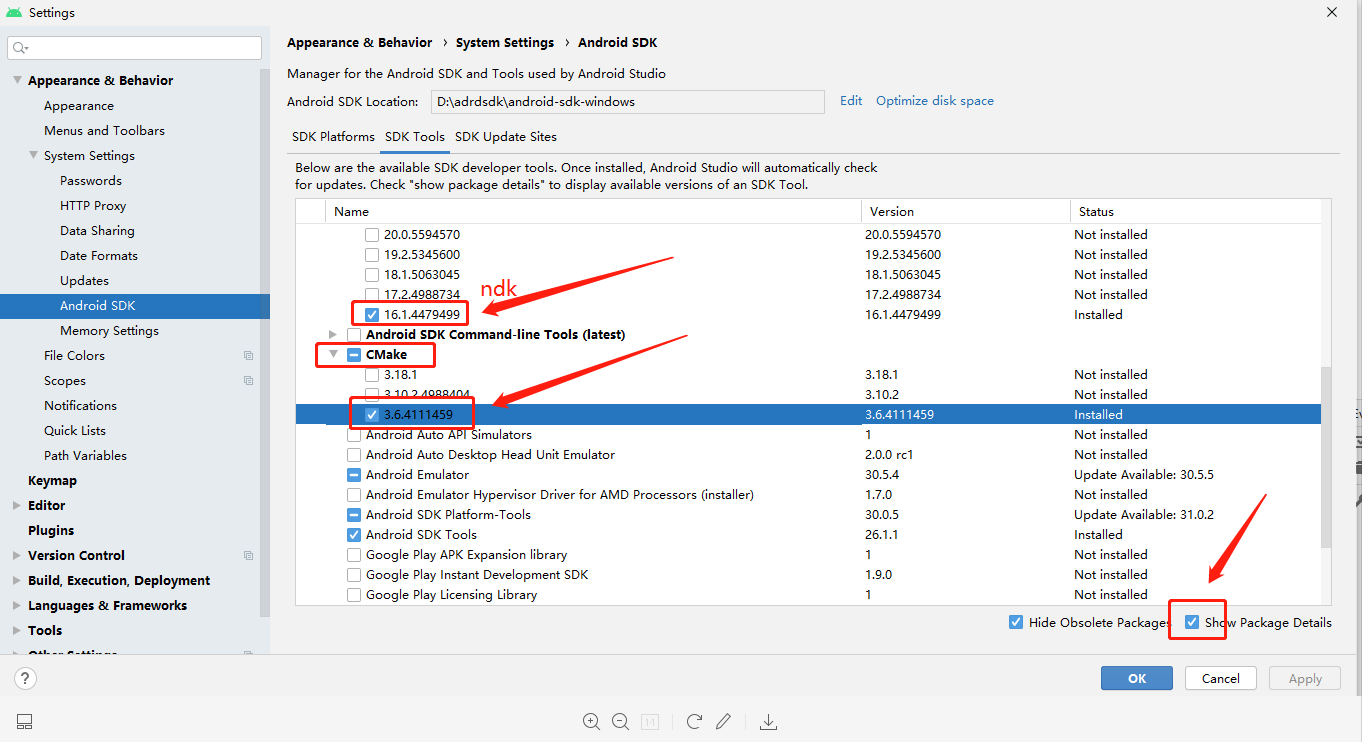Open the Plugins settings page
Viewport: 1362px width, 742px height.
tap(51, 530)
